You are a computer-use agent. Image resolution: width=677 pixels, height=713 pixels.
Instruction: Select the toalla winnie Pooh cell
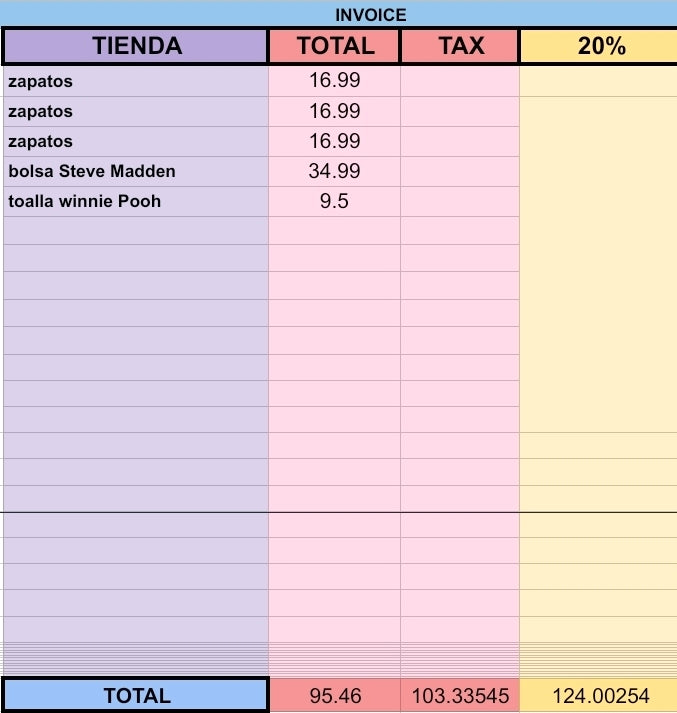135,201
